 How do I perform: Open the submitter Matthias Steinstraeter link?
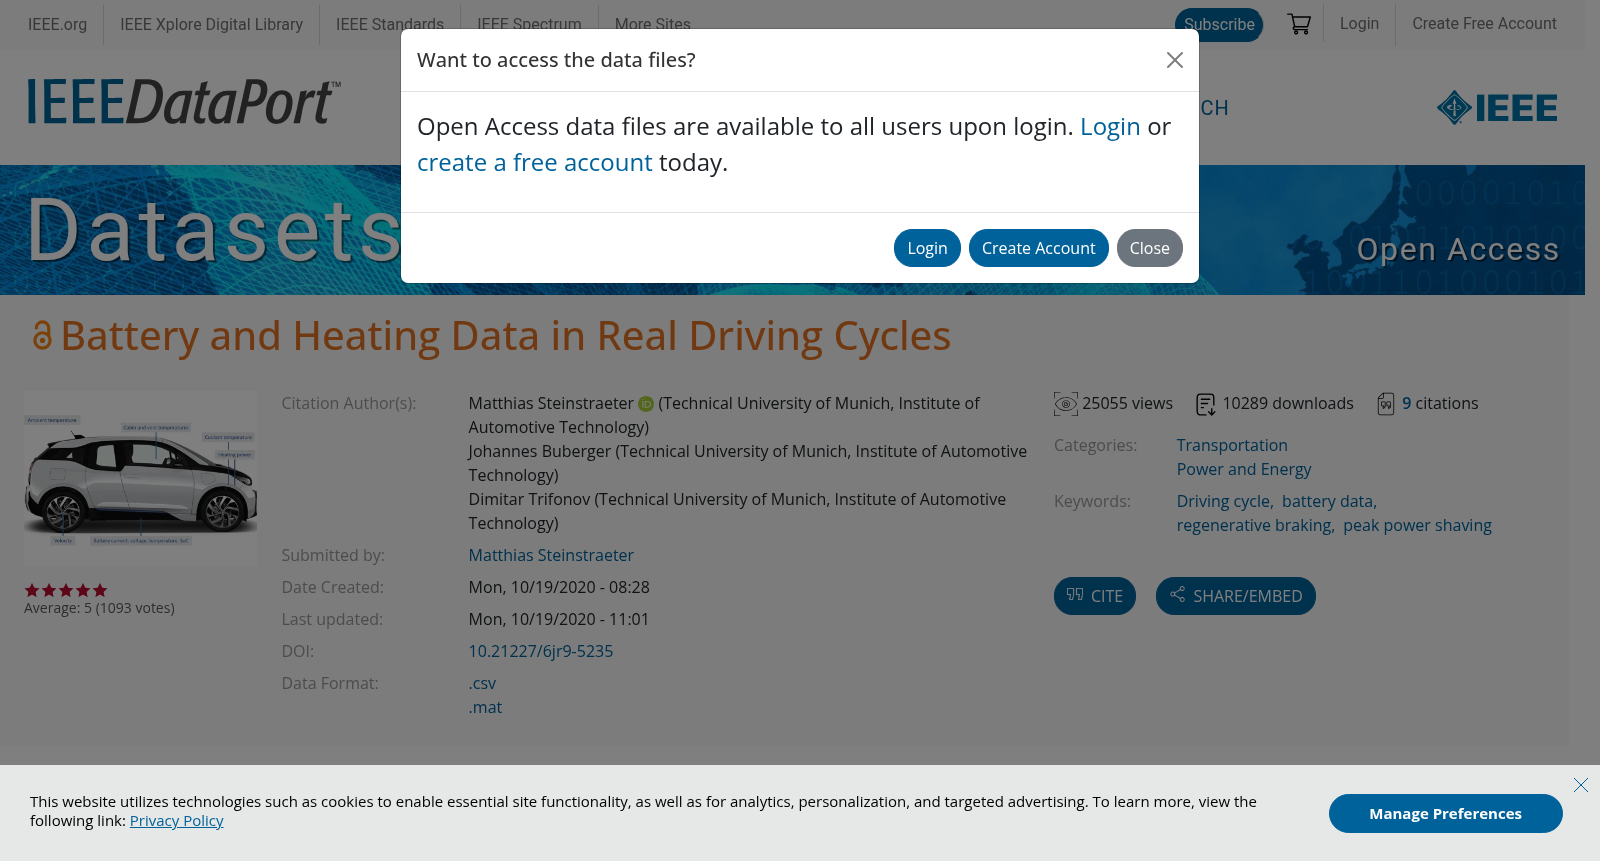click(551, 555)
